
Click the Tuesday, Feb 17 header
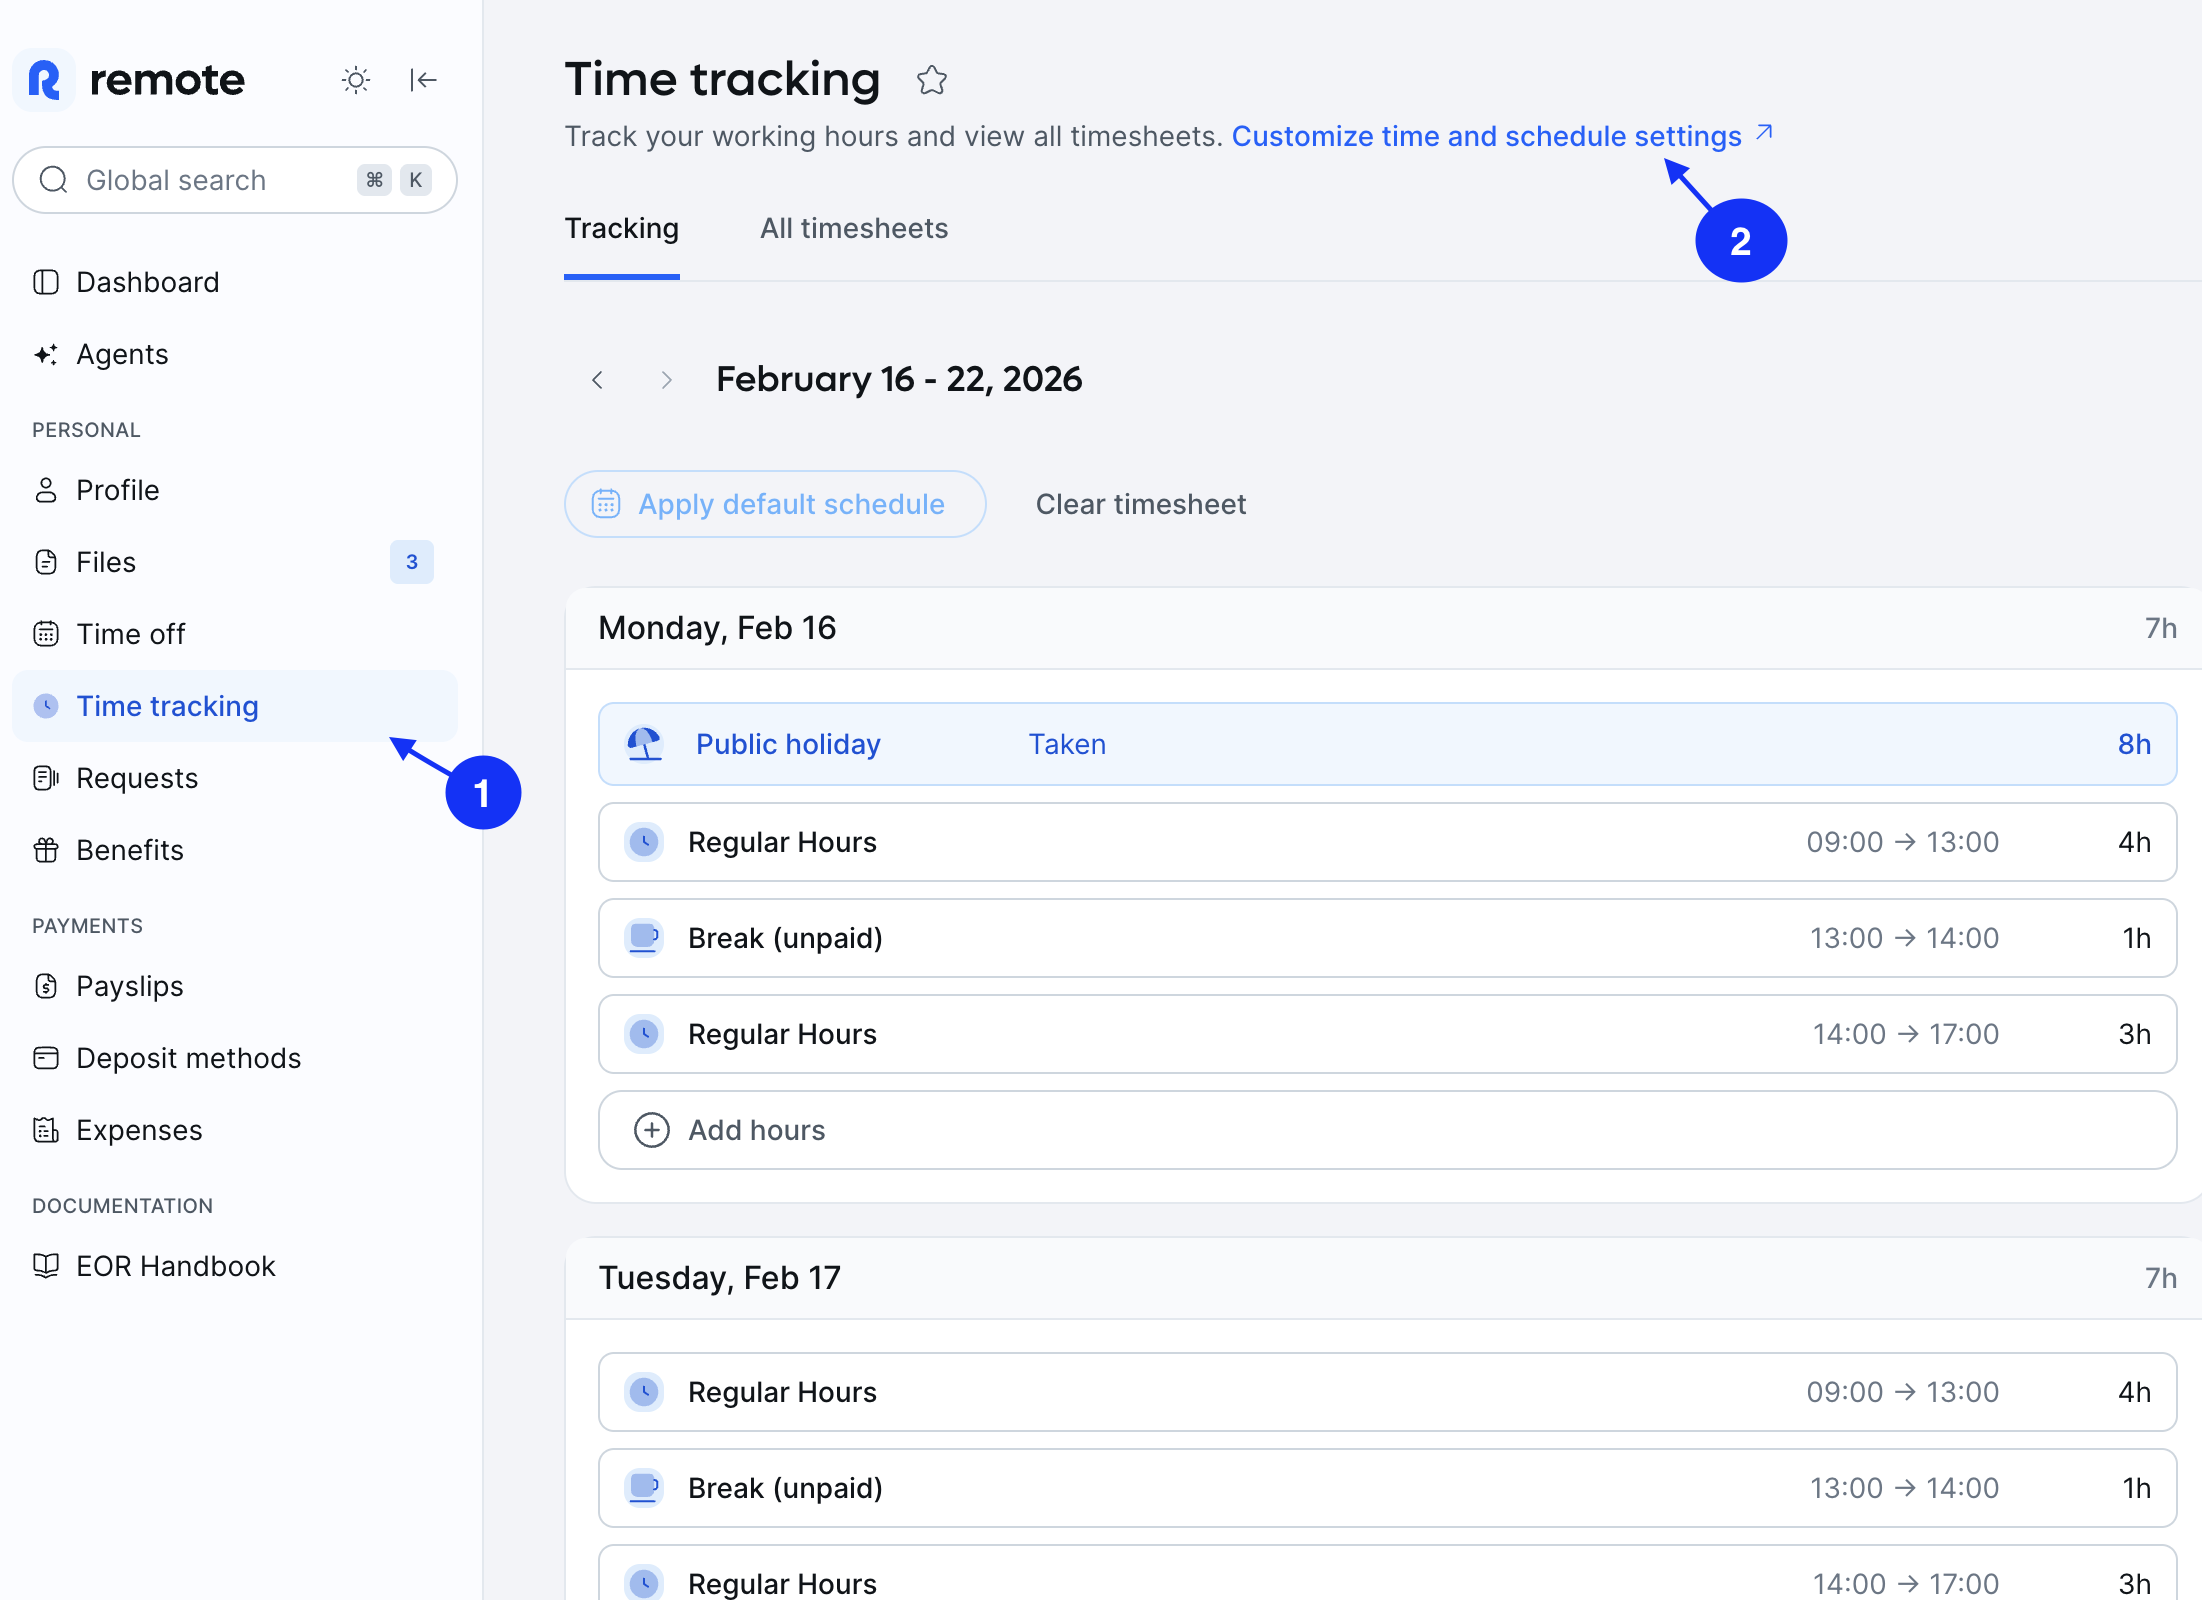(x=720, y=1278)
